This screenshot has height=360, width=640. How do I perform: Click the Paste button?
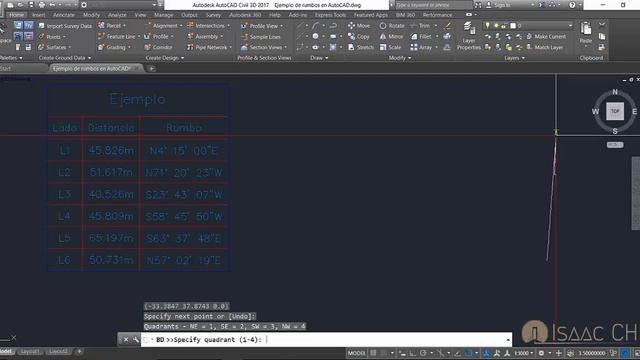coord(586,32)
